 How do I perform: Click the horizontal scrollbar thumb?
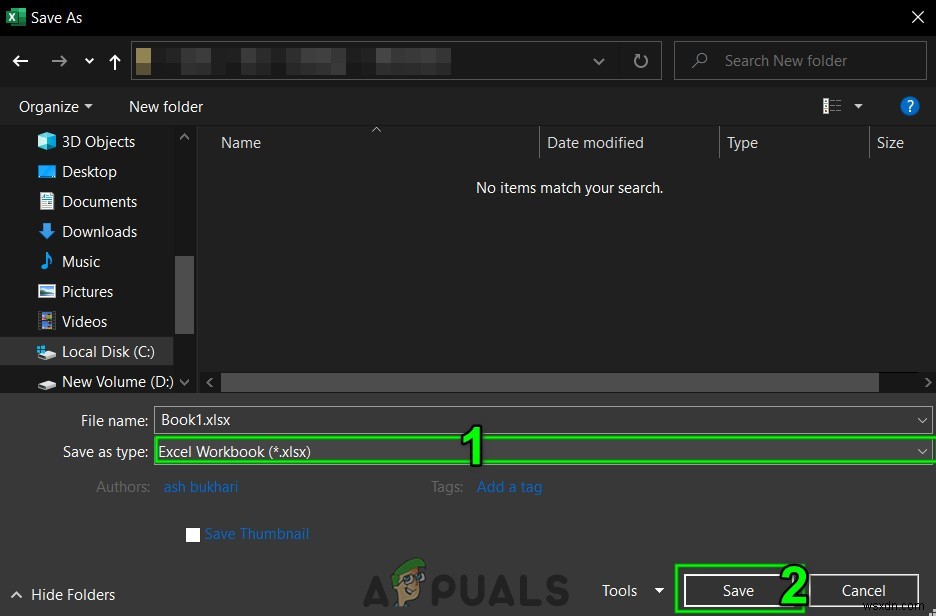[x=550, y=383]
